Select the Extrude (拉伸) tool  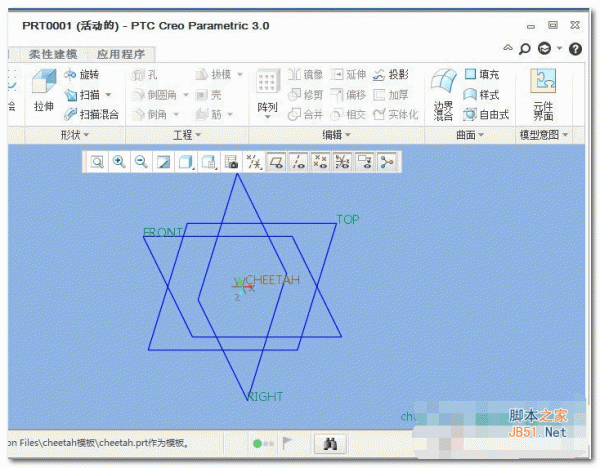point(44,90)
